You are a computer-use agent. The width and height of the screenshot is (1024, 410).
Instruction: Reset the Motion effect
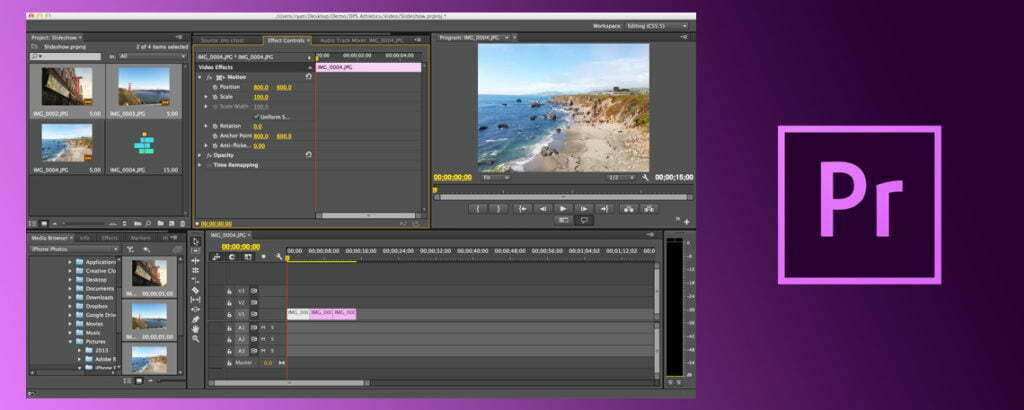308,76
